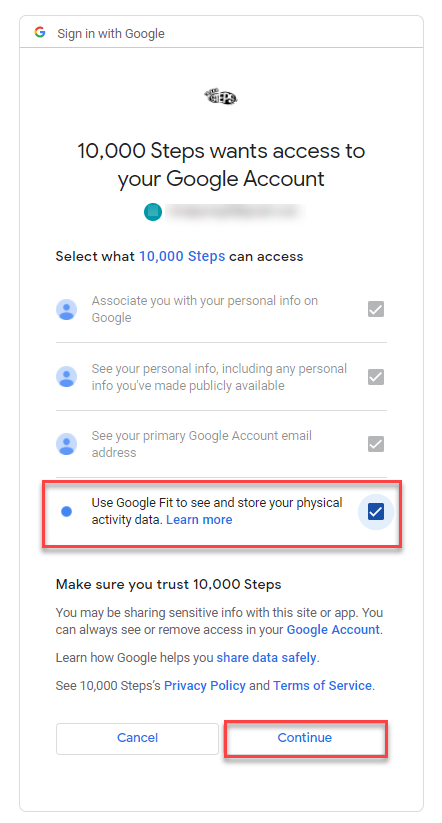This screenshot has width=442, height=823.
Task: Click the greyed Associate personal info checkbox
Action: (376, 309)
